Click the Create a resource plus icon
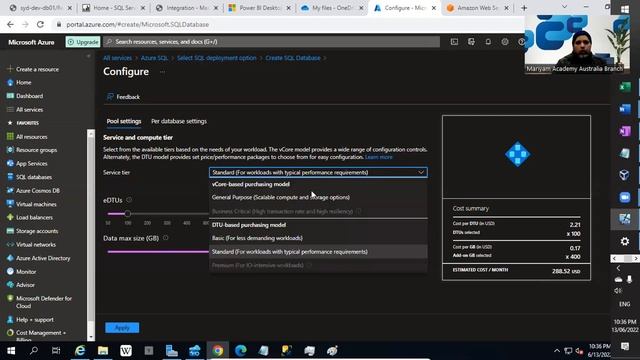The image size is (640, 360). coord(10,69)
